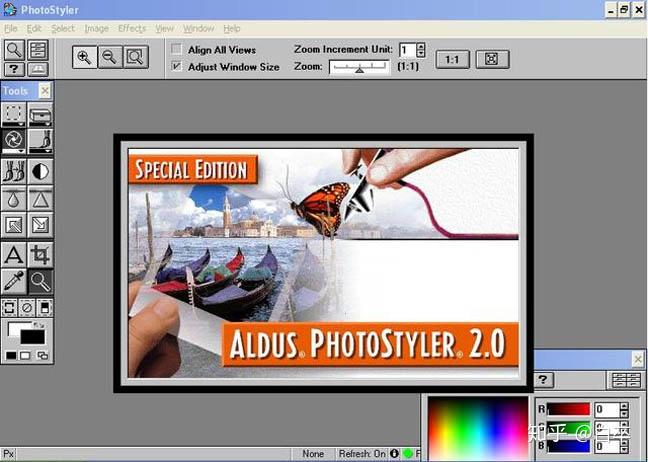648x462 pixels.
Task: Click the R value input field
Action: pos(607,410)
